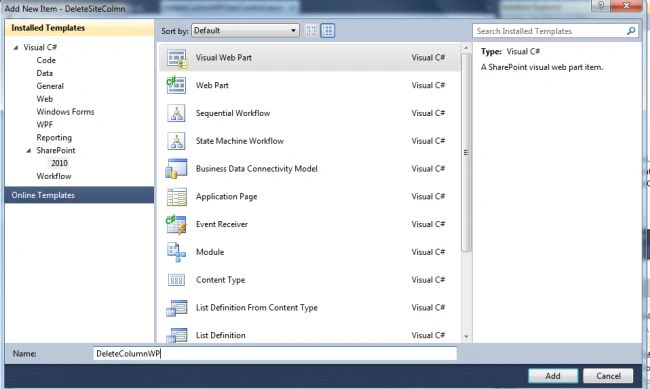Select the Reporting category
The width and height of the screenshot is (650, 389).
(x=54, y=138)
